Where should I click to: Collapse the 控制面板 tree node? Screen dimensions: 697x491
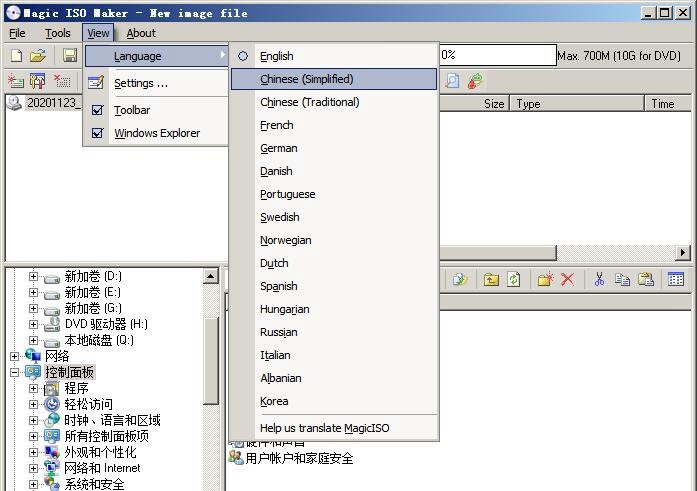[14, 372]
